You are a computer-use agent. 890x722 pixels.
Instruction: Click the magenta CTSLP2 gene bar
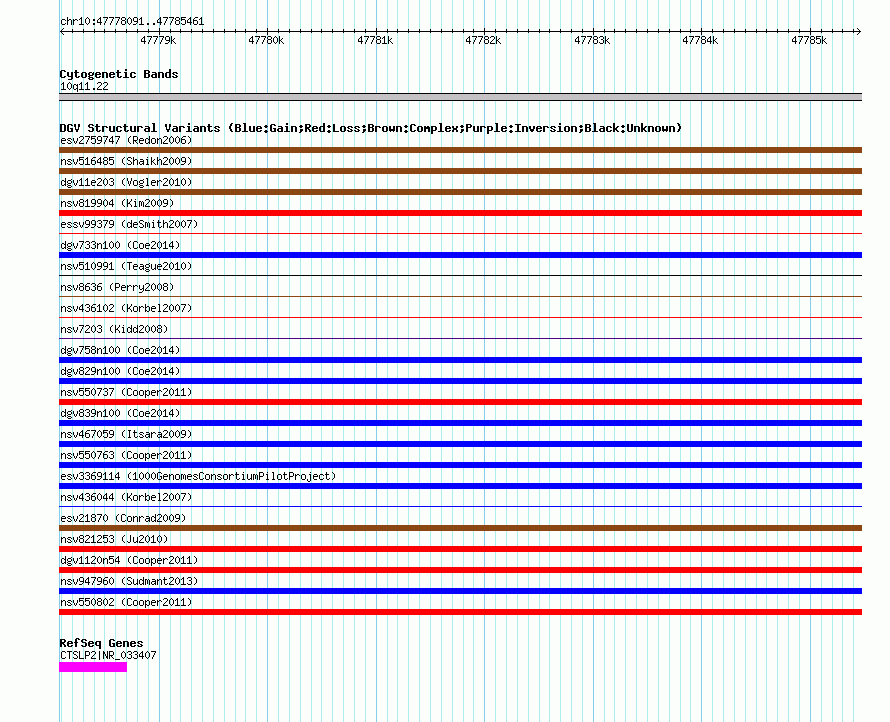click(x=93, y=667)
